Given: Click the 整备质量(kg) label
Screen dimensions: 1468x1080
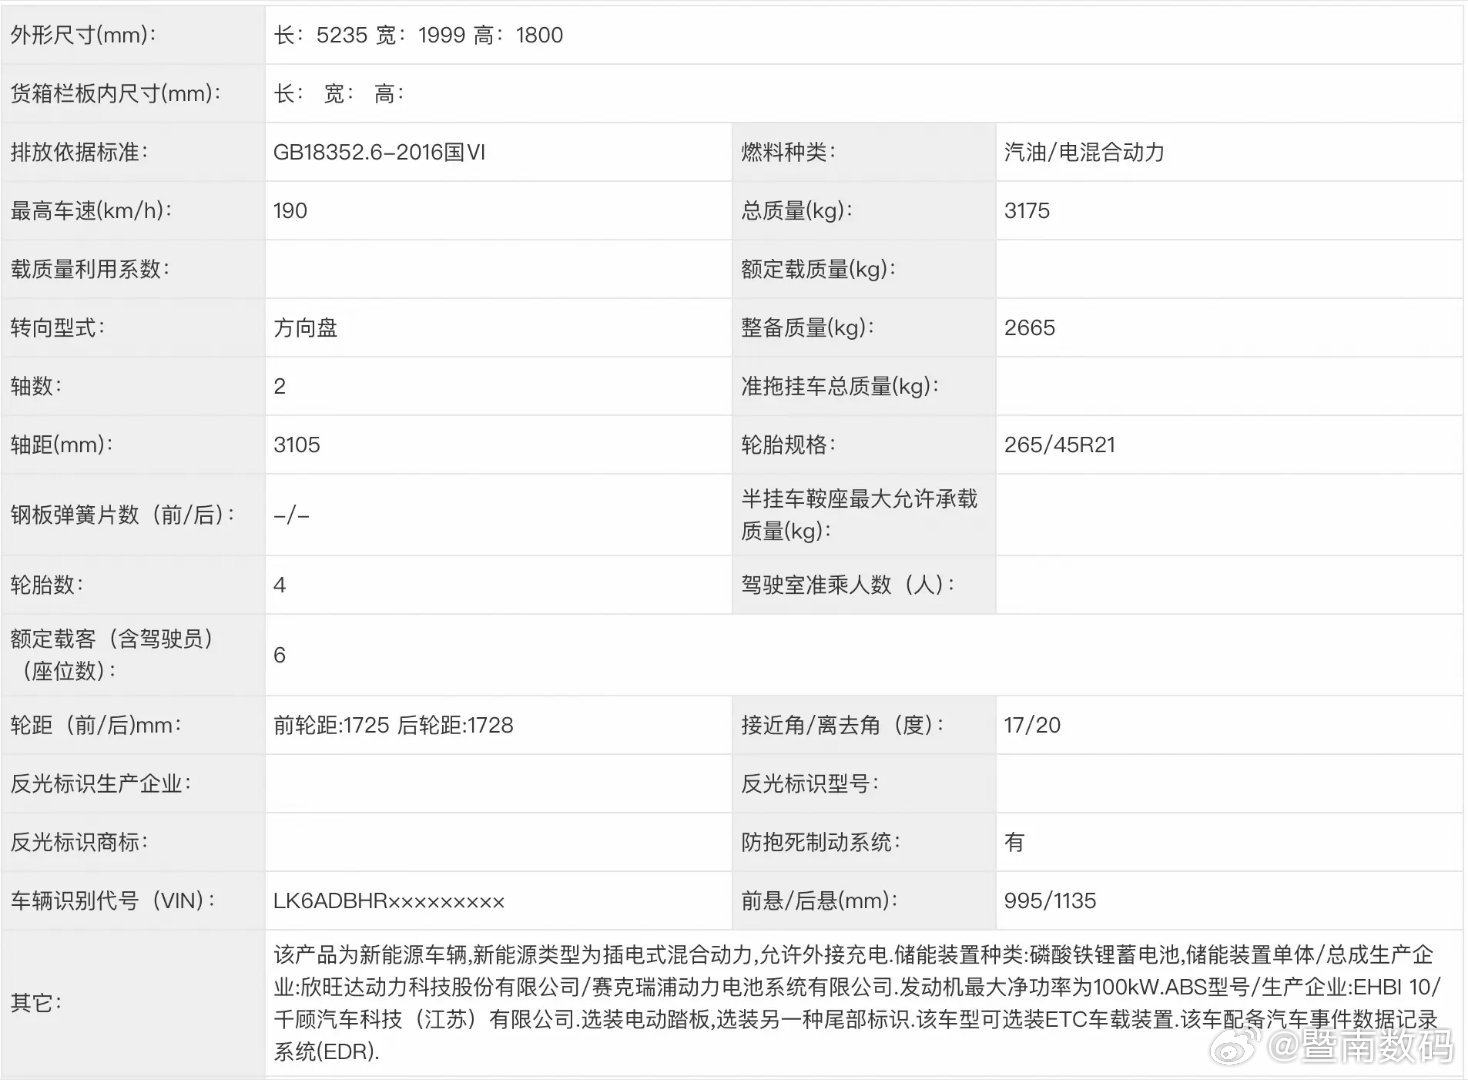Looking at the screenshot, I should click(807, 328).
